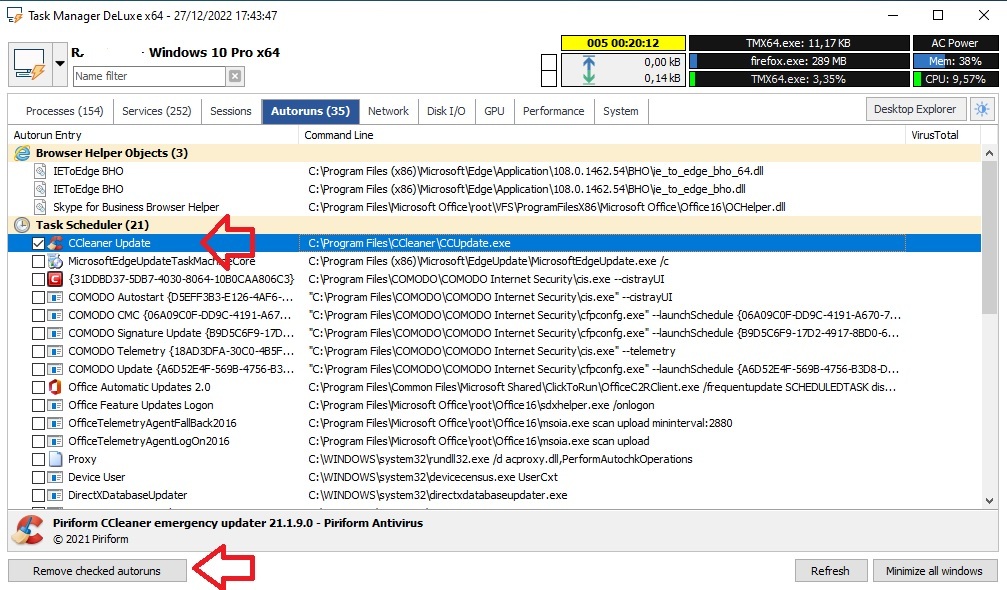The image size is (1007, 590).
Task: Click the VirusTotal column header
Action: (x=943, y=135)
